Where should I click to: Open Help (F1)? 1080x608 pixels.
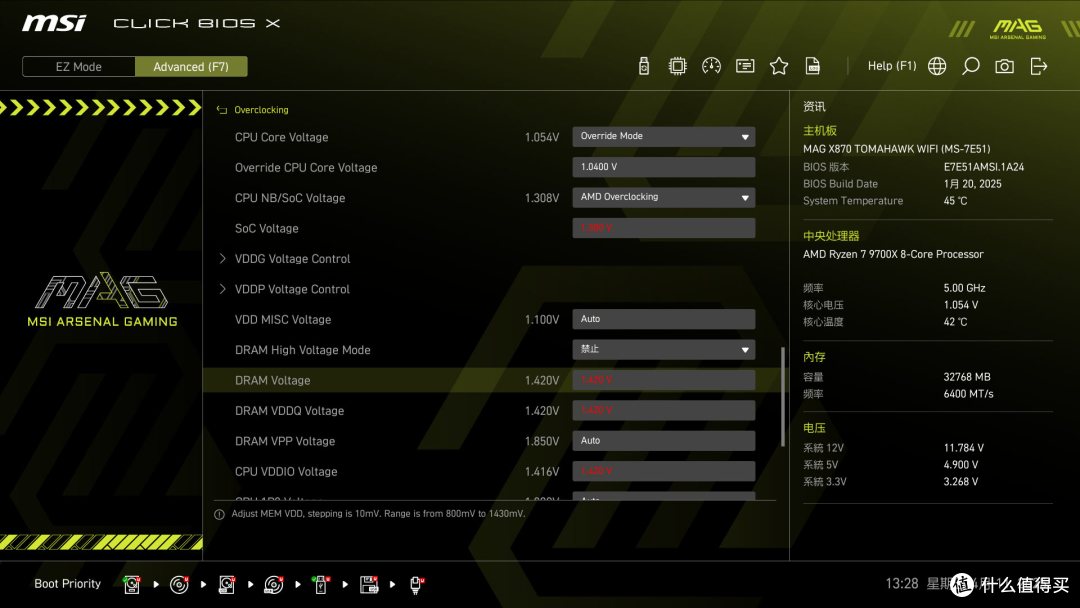click(x=892, y=66)
